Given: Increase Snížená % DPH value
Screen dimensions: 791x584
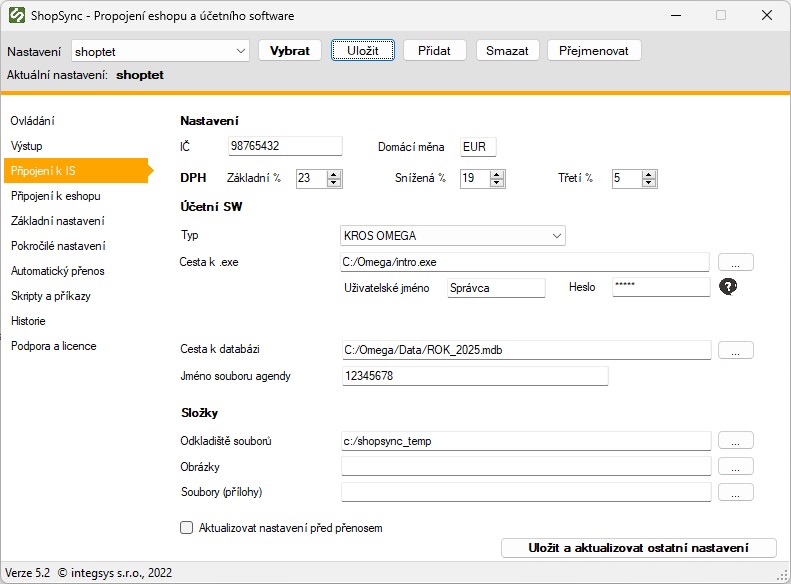Looking at the screenshot, I should coord(497,174).
